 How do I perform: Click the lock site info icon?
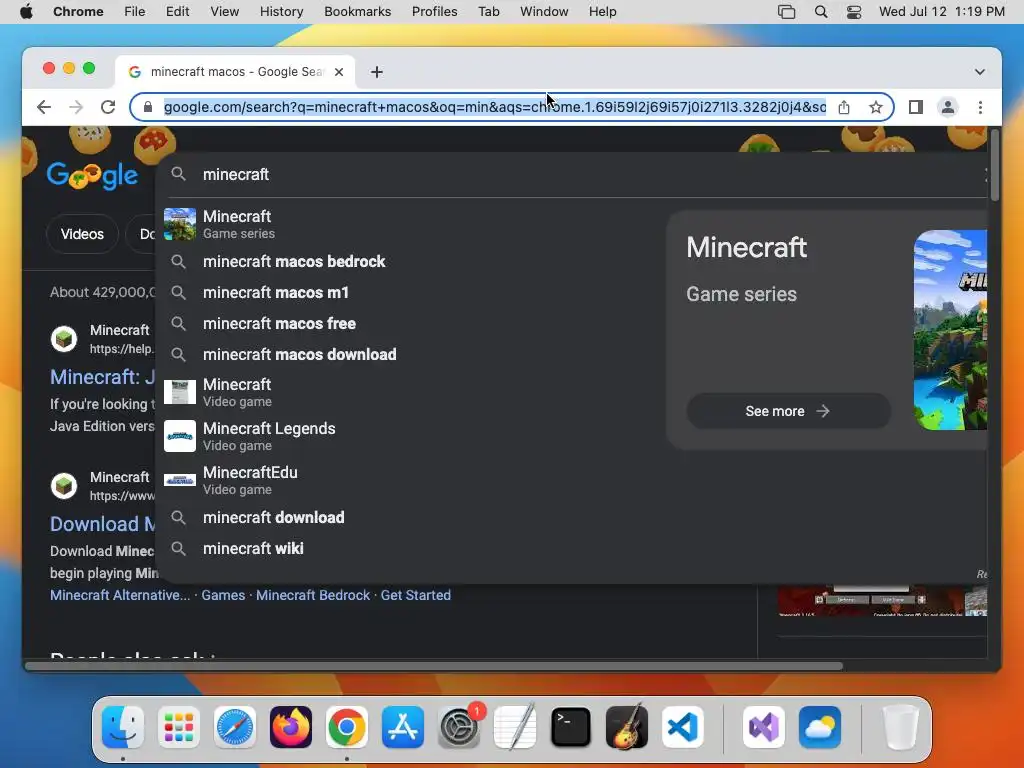coord(148,107)
